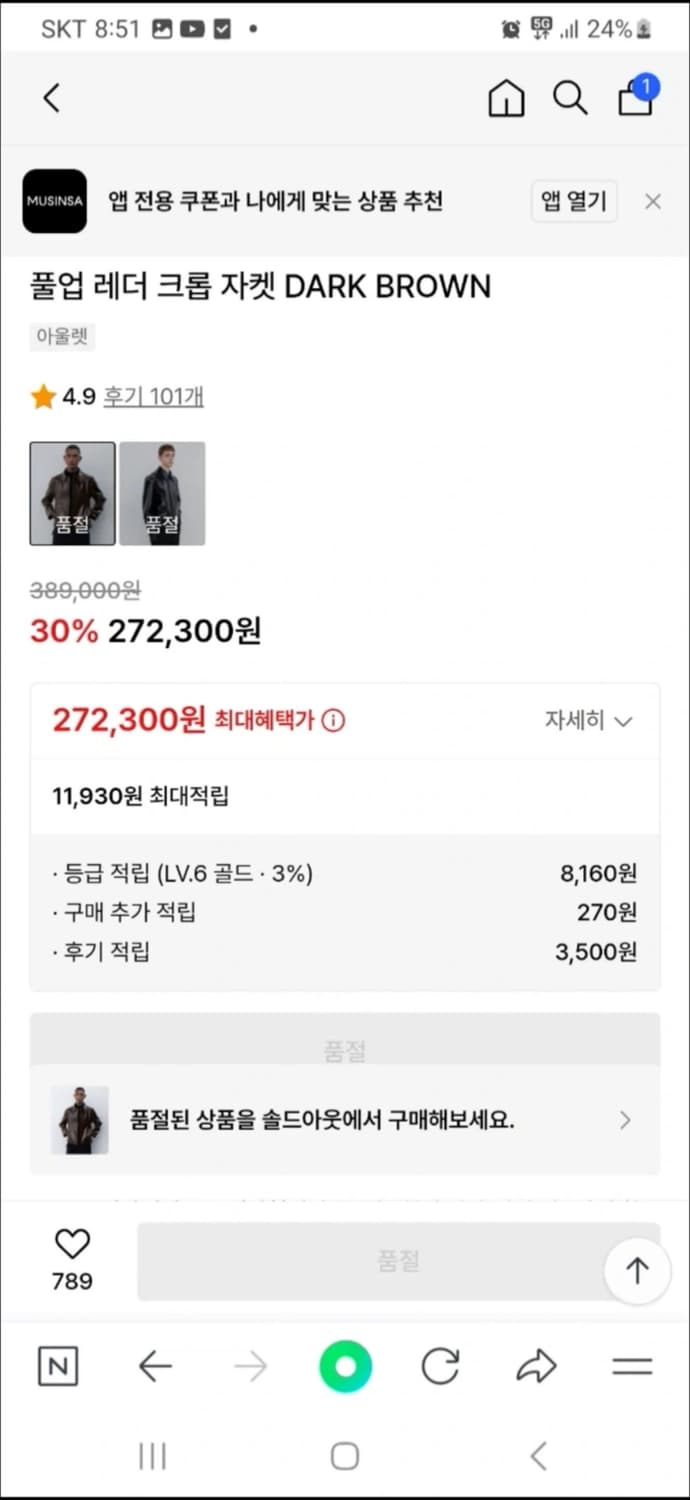Tap the star rating icon

41,396
